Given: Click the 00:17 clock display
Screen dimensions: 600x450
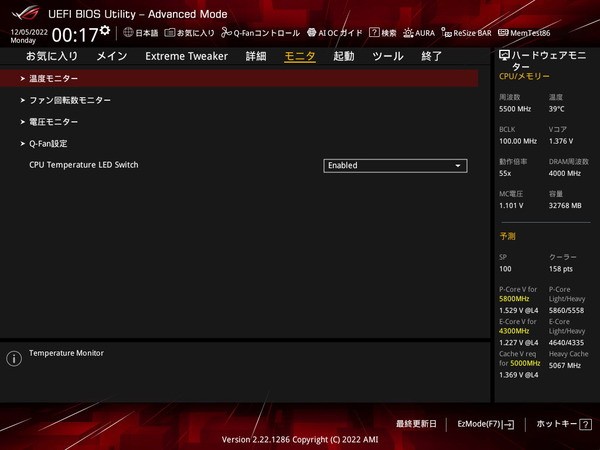Looking at the screenshot, I should [x=75, y=35].
